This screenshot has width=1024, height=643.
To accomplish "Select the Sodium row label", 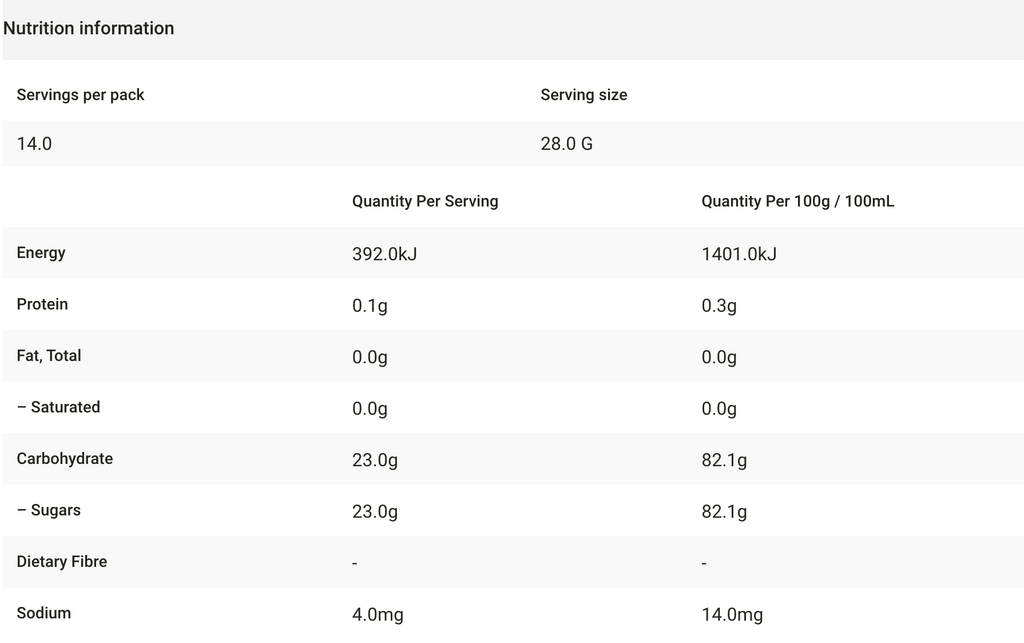I will coord(44,613).
